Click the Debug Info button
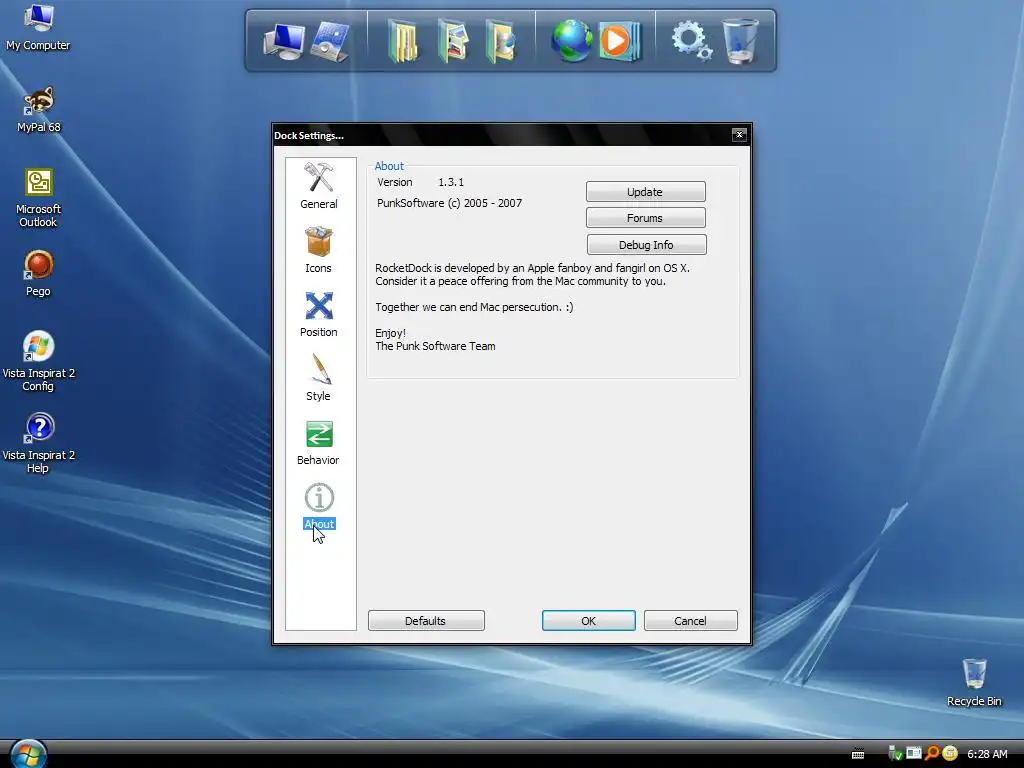The image size is (1024, 768). [x=647, y=245]
